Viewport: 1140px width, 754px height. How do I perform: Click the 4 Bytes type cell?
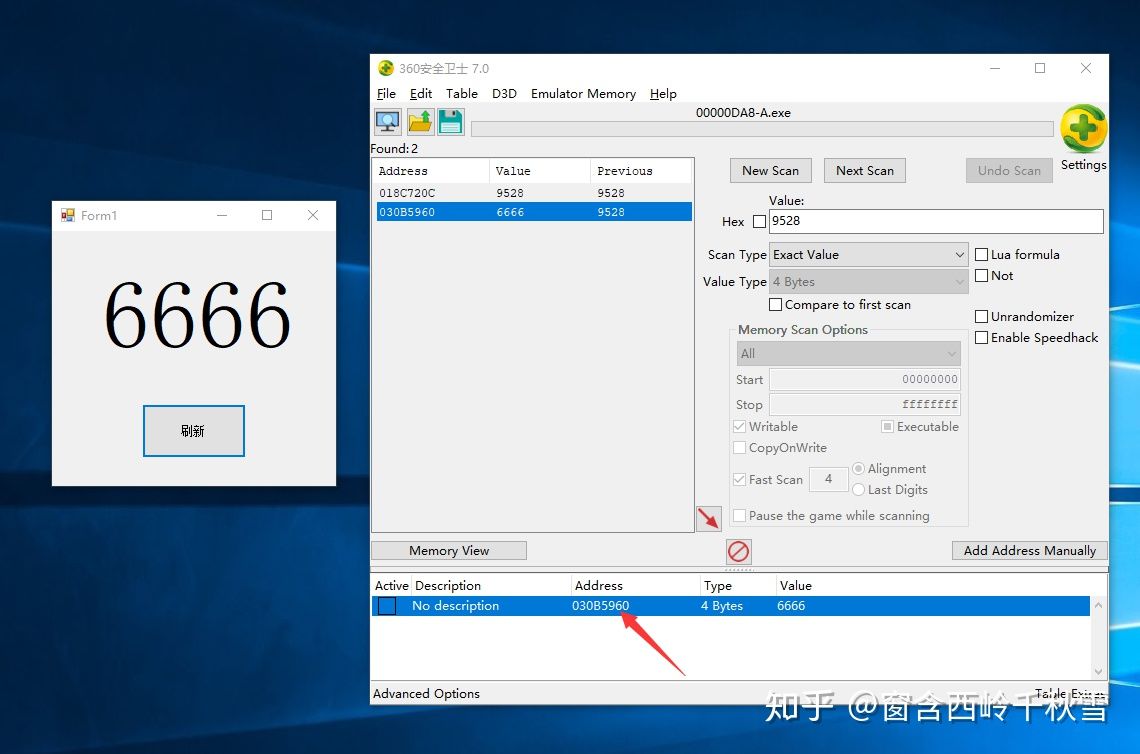722,606
